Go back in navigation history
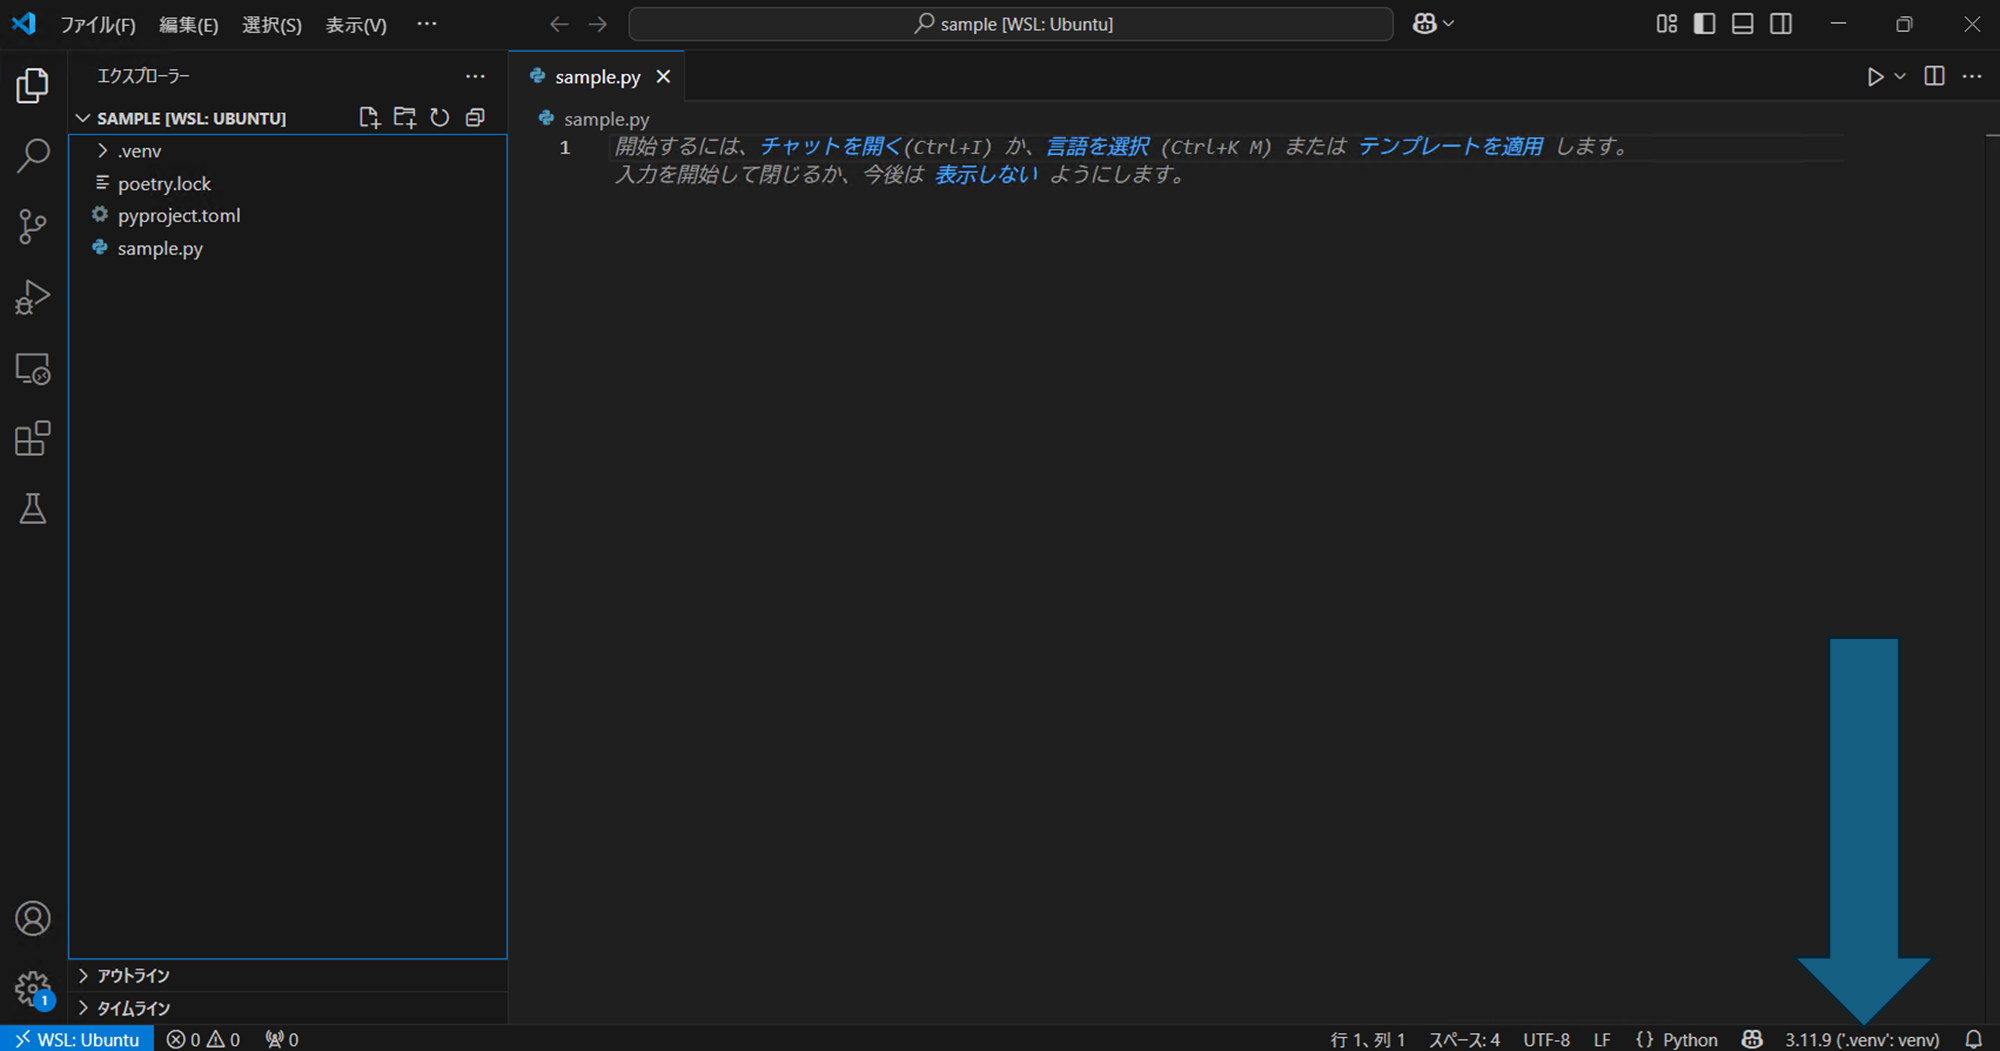Viewport: 2000px width, 1051px height. point(559,24)
